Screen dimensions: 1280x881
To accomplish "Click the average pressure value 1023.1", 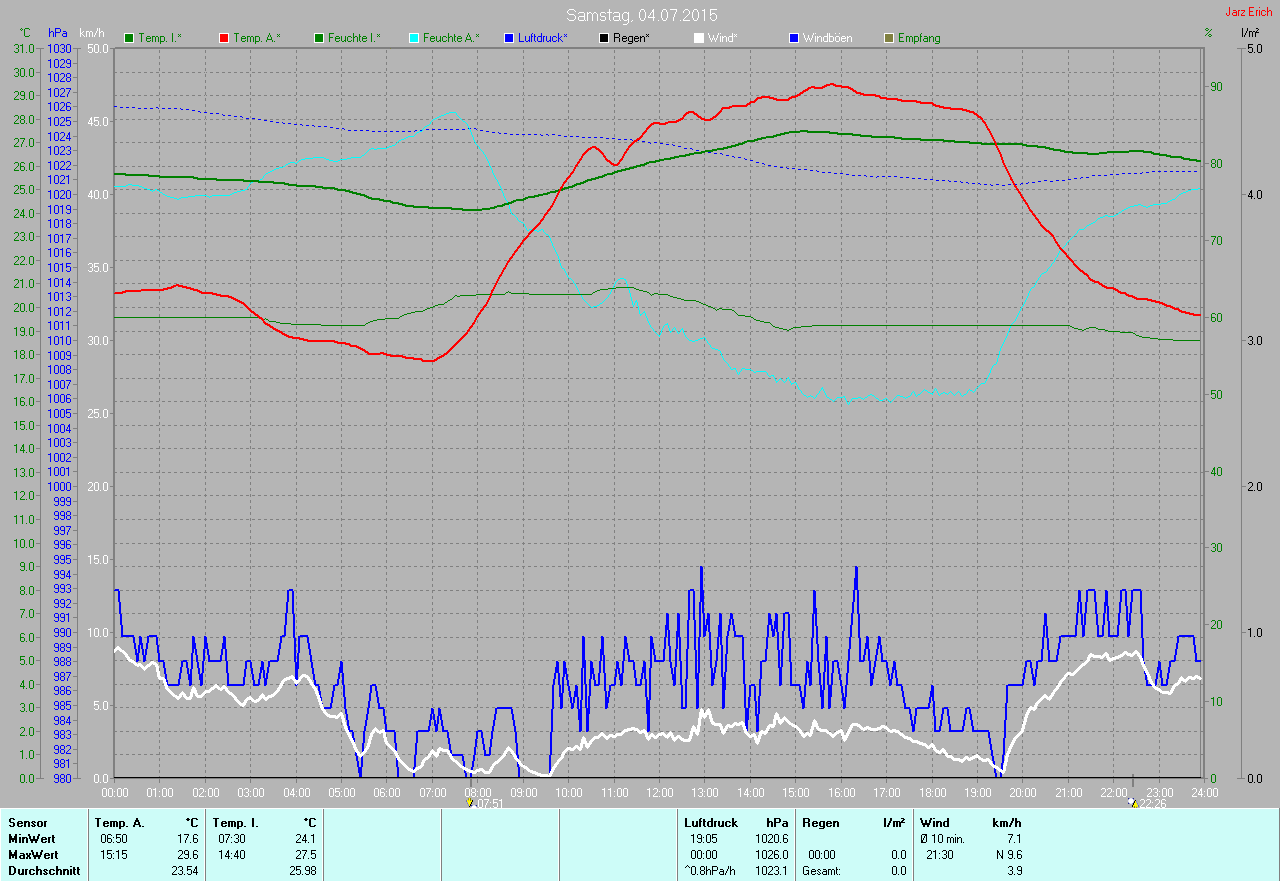I will [771, 871].
